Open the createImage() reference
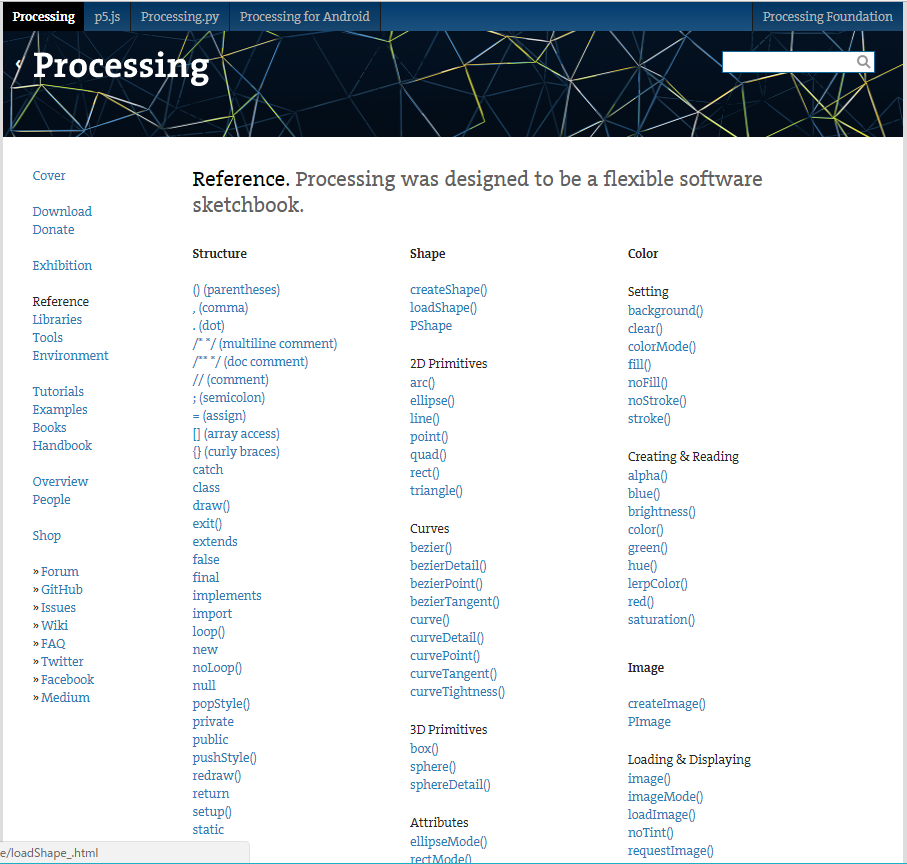The height and width of the screenshot is (864, 907). tap(666, 703)
